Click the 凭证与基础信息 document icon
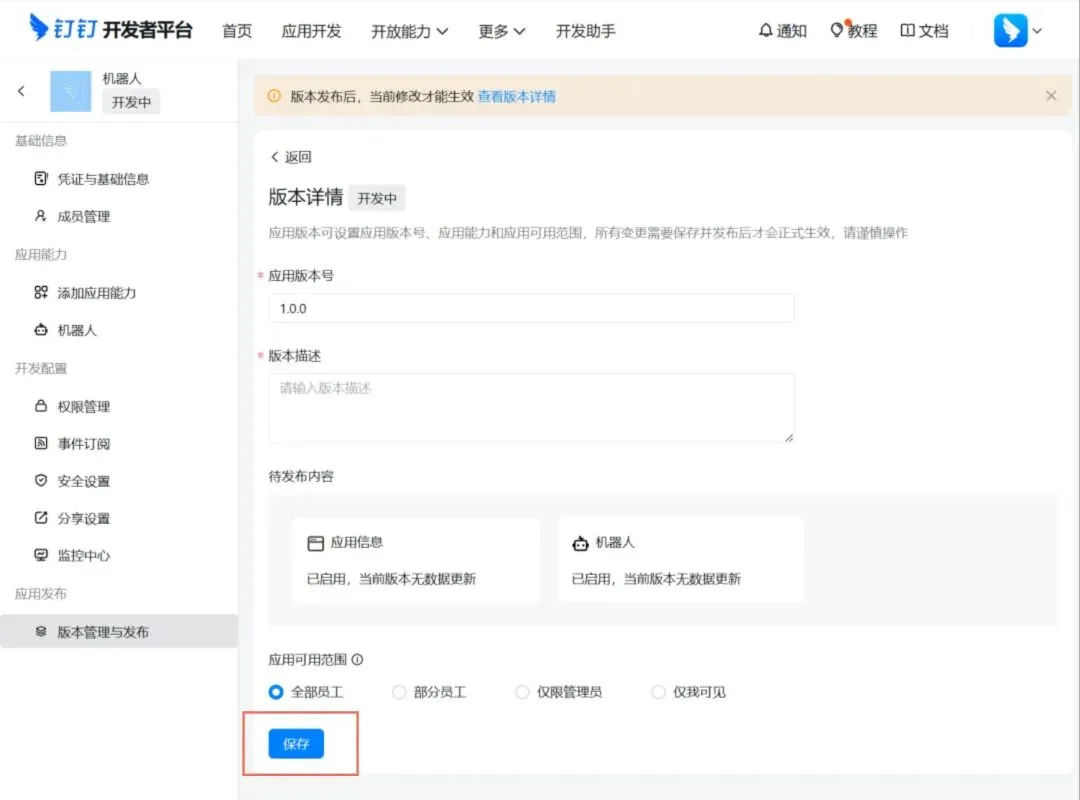This screenshot has height=800, width=1080. click(x=41, y=178)
